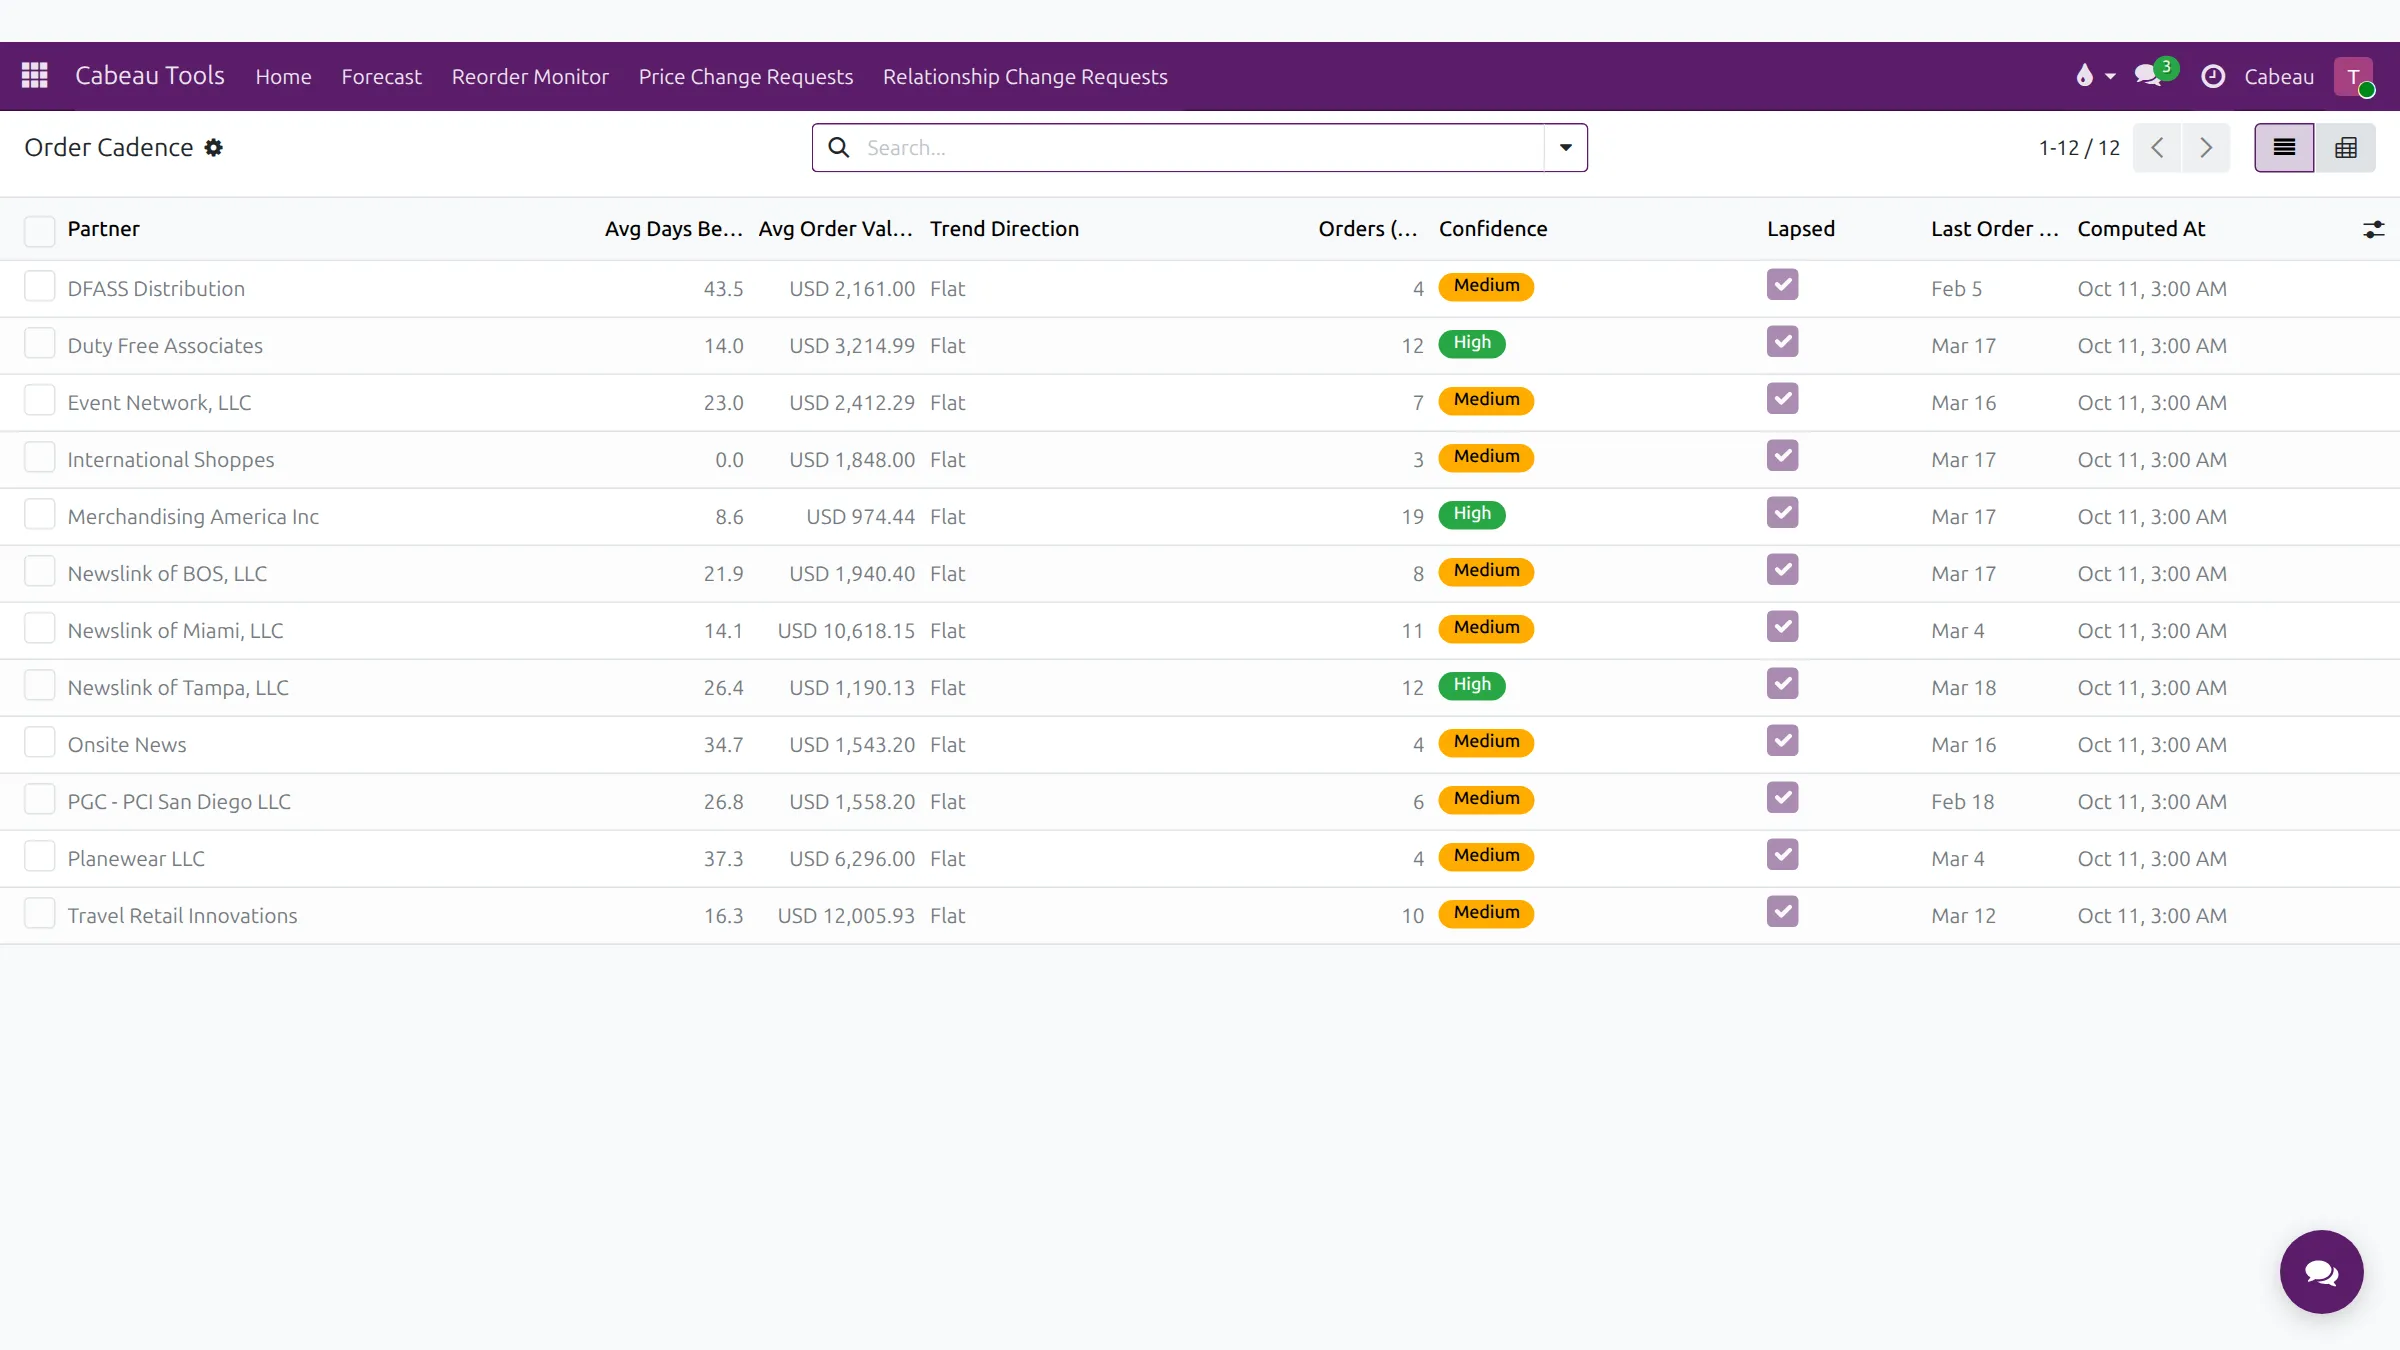This screenshot has height=1350, width=2400.
Task: Go to next page of records
Action: click(2206, 148)
